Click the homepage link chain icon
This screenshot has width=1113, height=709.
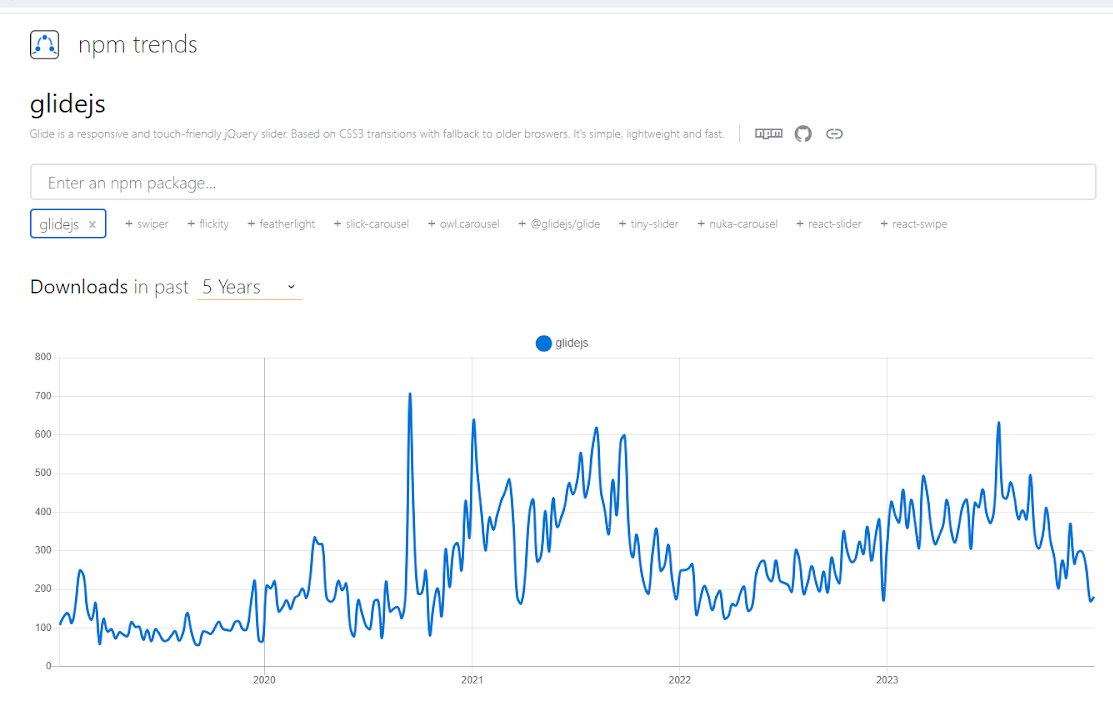834,133
